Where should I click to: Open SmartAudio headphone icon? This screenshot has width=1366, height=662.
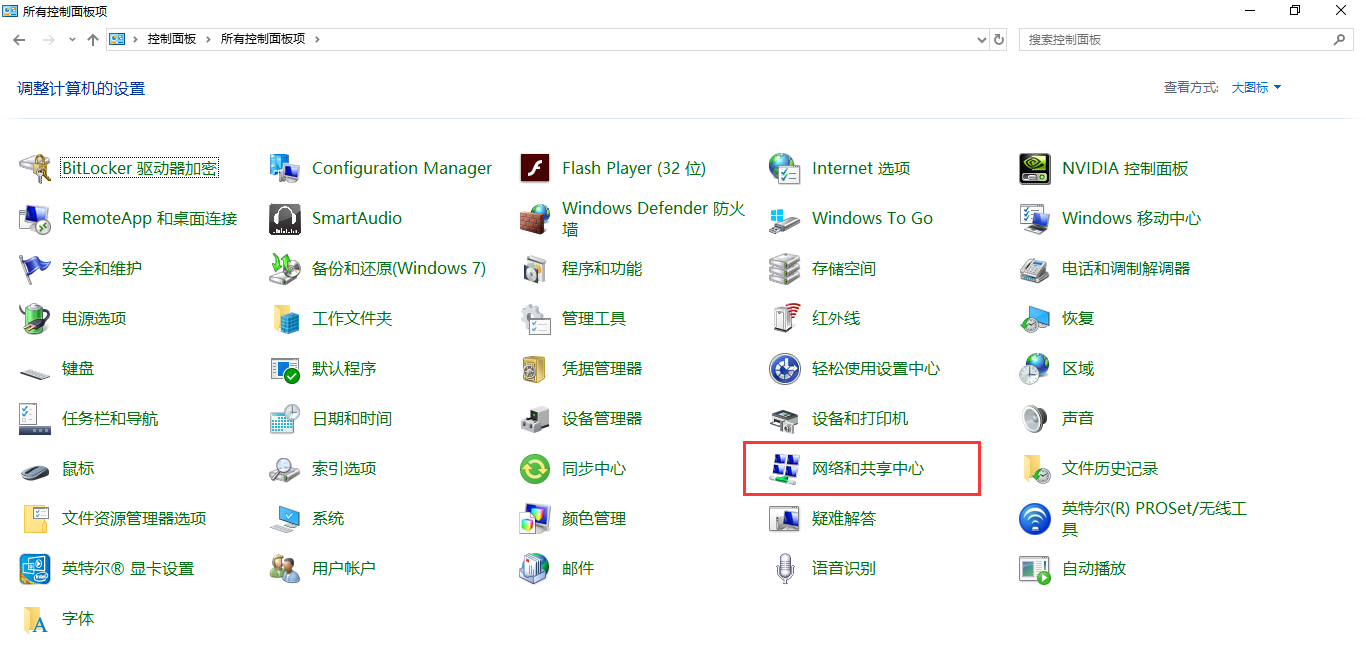(x=285, y=218)
